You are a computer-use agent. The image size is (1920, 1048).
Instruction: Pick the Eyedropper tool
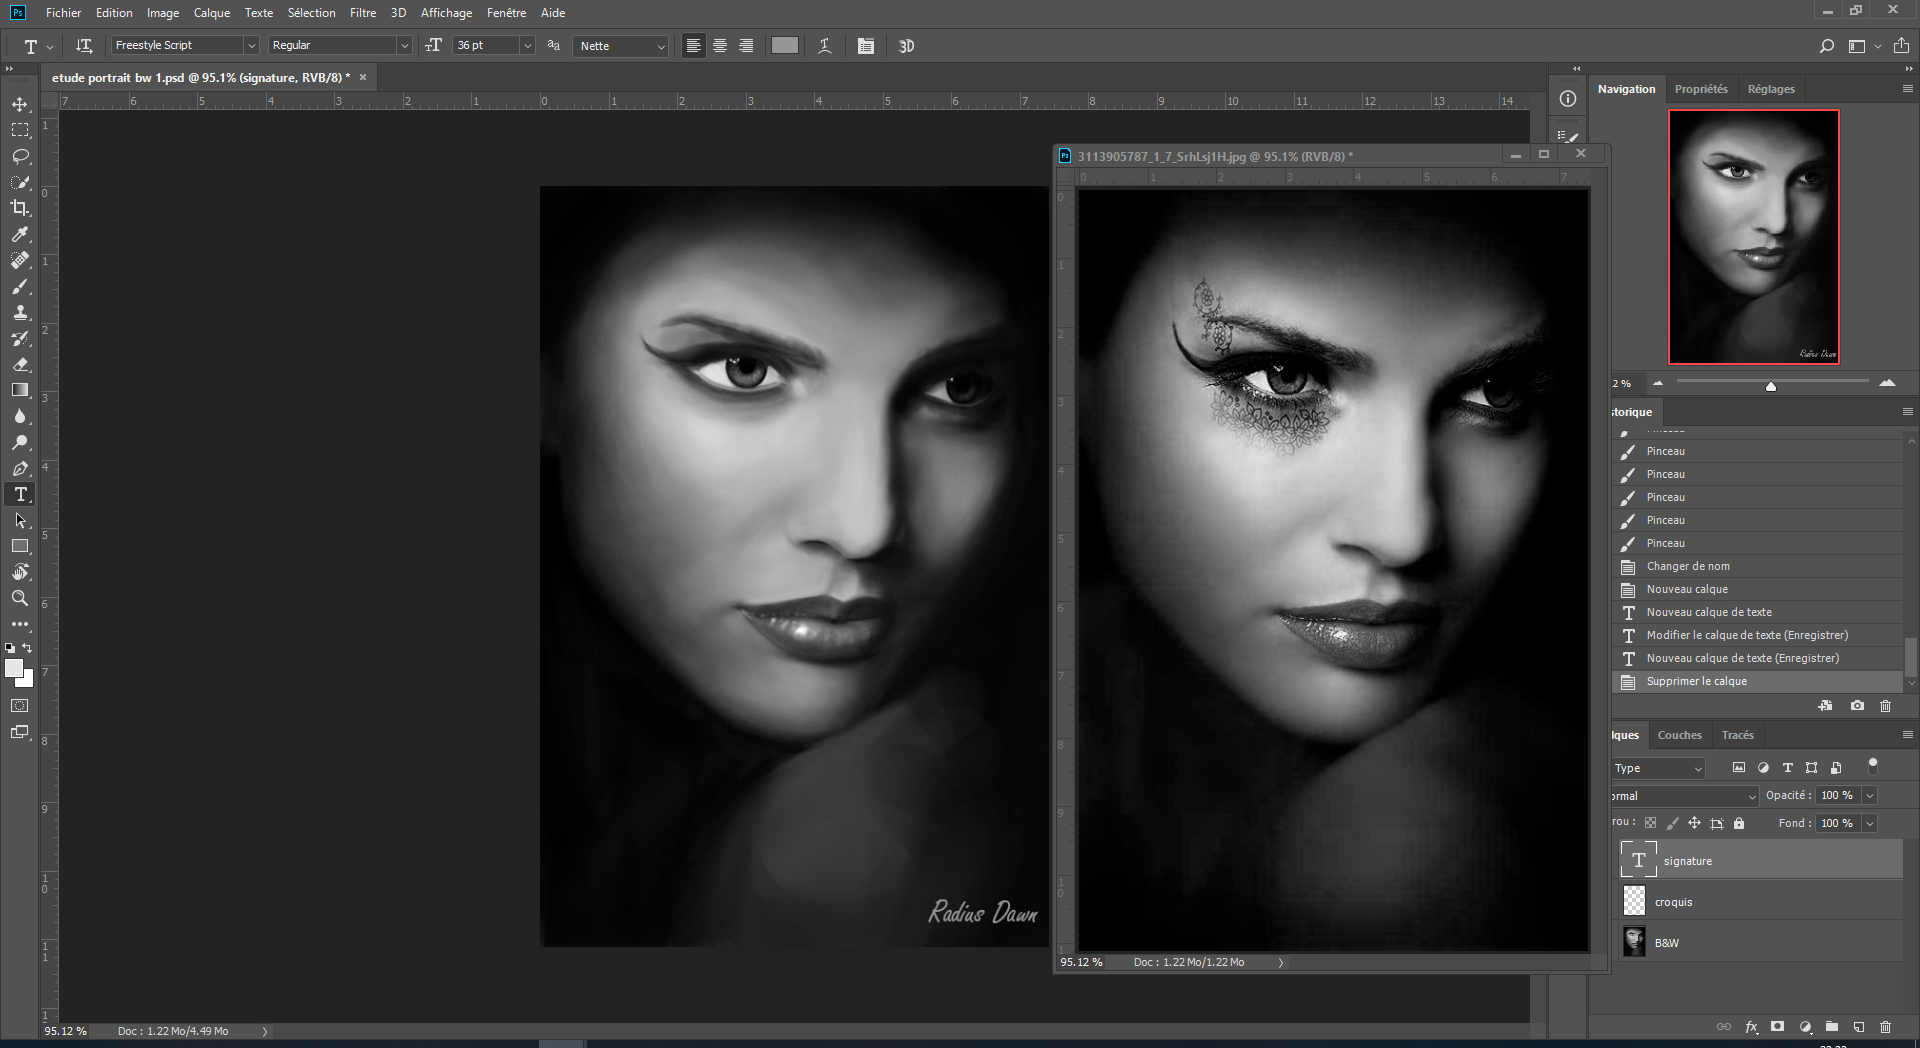click(20, 235)
